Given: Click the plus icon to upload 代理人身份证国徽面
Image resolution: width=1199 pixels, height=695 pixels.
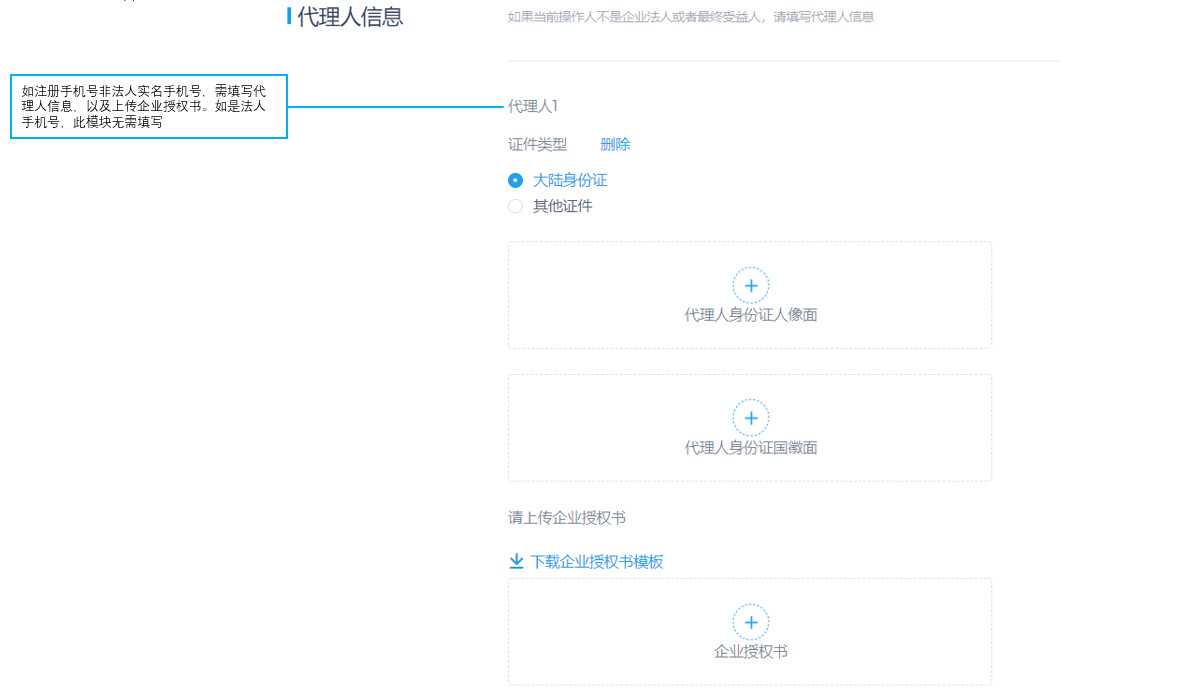Looking at the screenshot, I should click(750, 418).
